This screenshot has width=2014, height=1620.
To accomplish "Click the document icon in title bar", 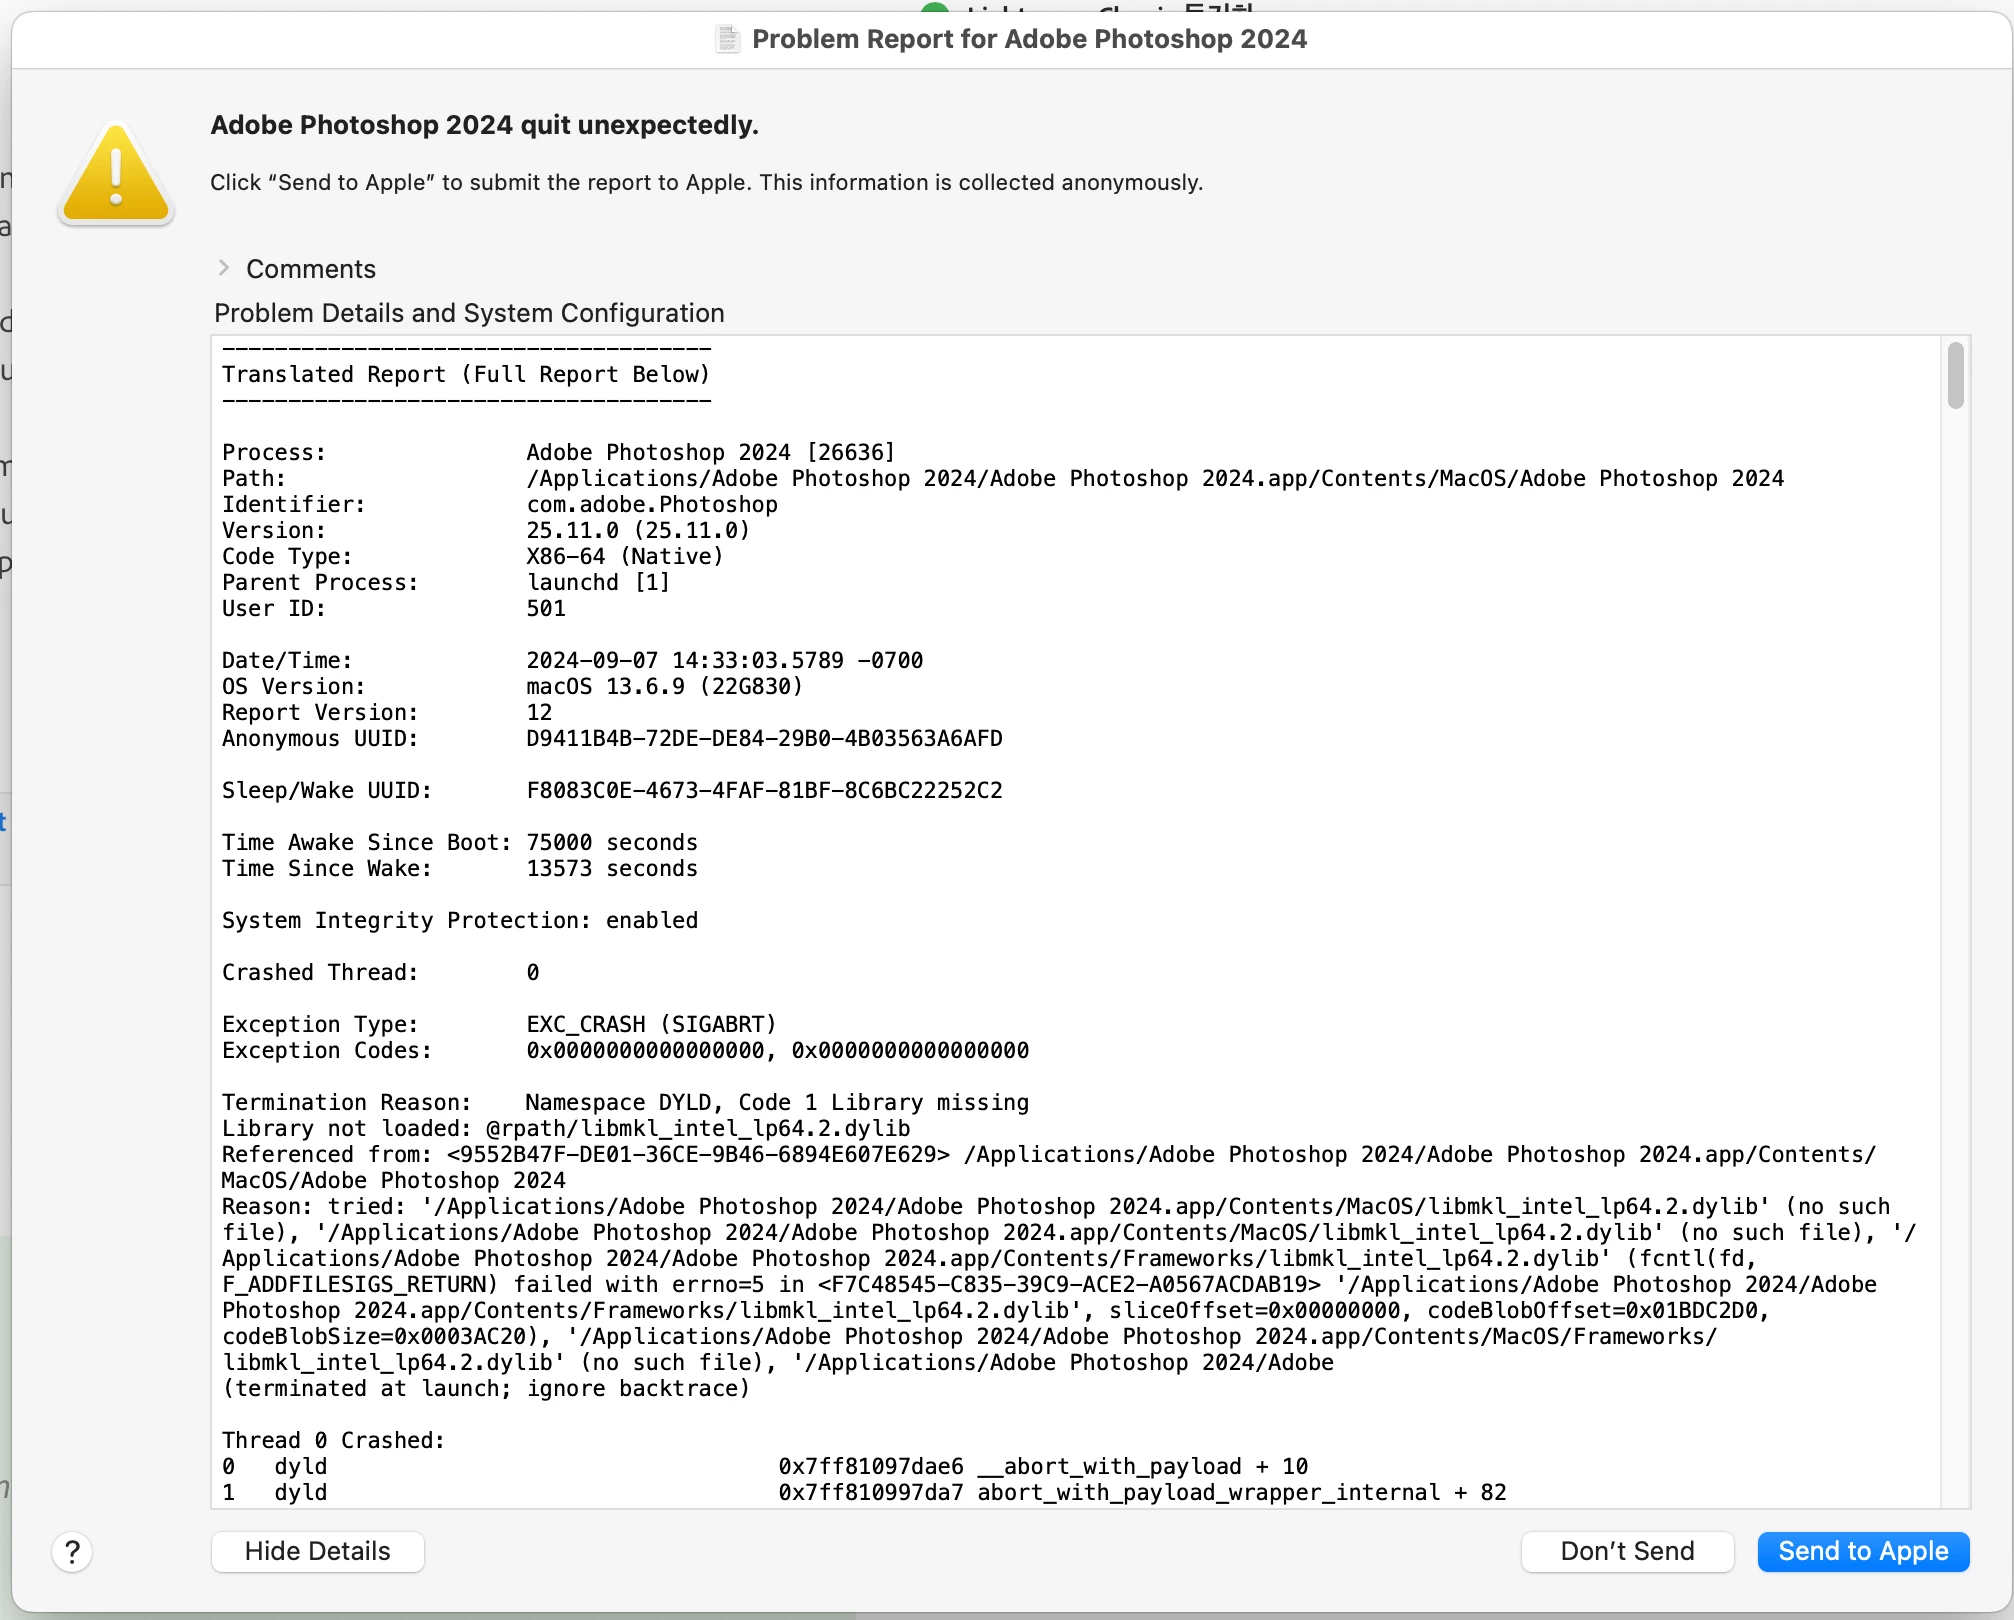I will [x=727, y=39].
